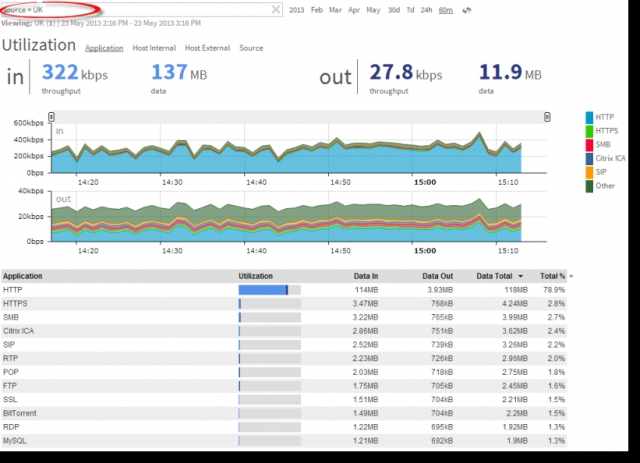The height and width of the screenshot is (463, 640).
Task: Click inside the outbound traffic chart area
Action: [x=298, y=216]
